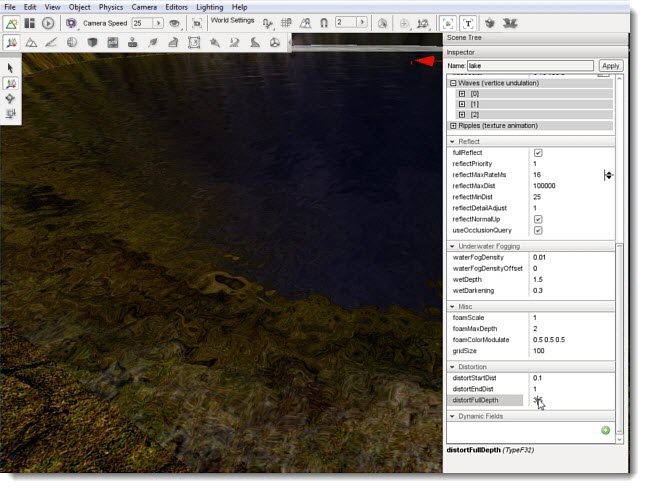Select the Terrain Editor tool
The width and height of the screenshot is (645, 488).
pos(31,42)
